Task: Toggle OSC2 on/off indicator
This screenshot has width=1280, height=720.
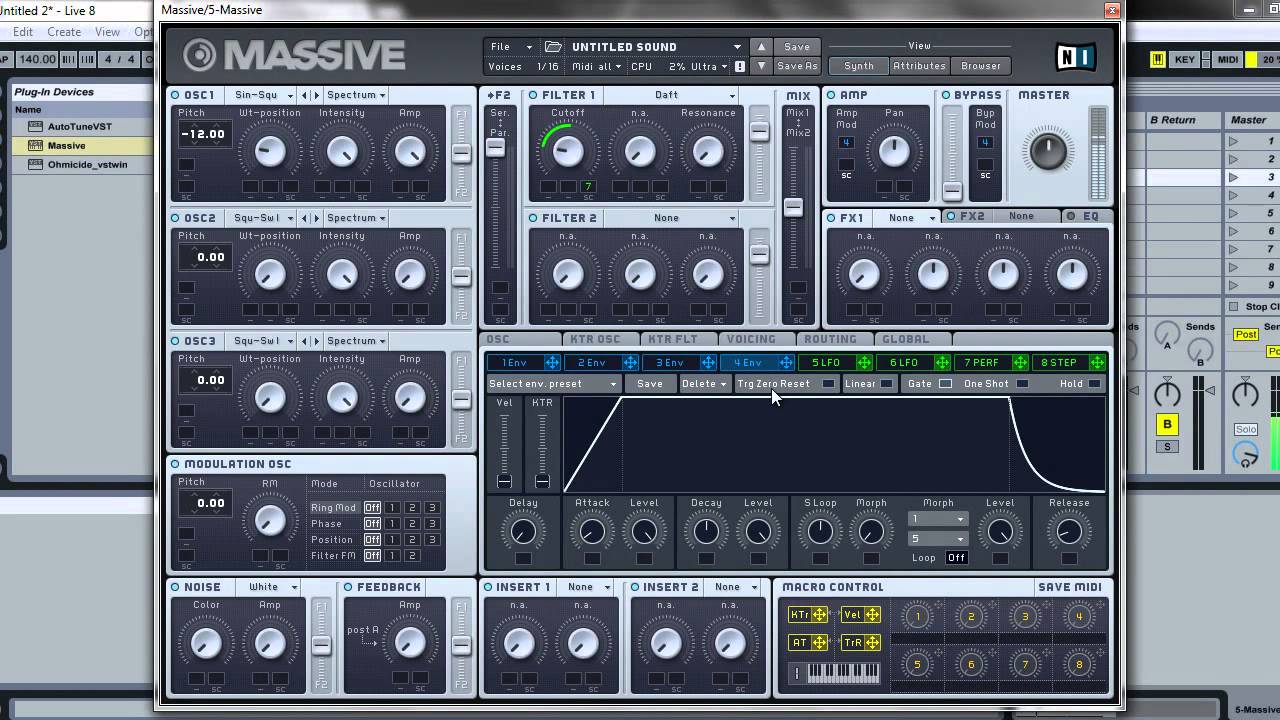Action: [x=175, y=218]
